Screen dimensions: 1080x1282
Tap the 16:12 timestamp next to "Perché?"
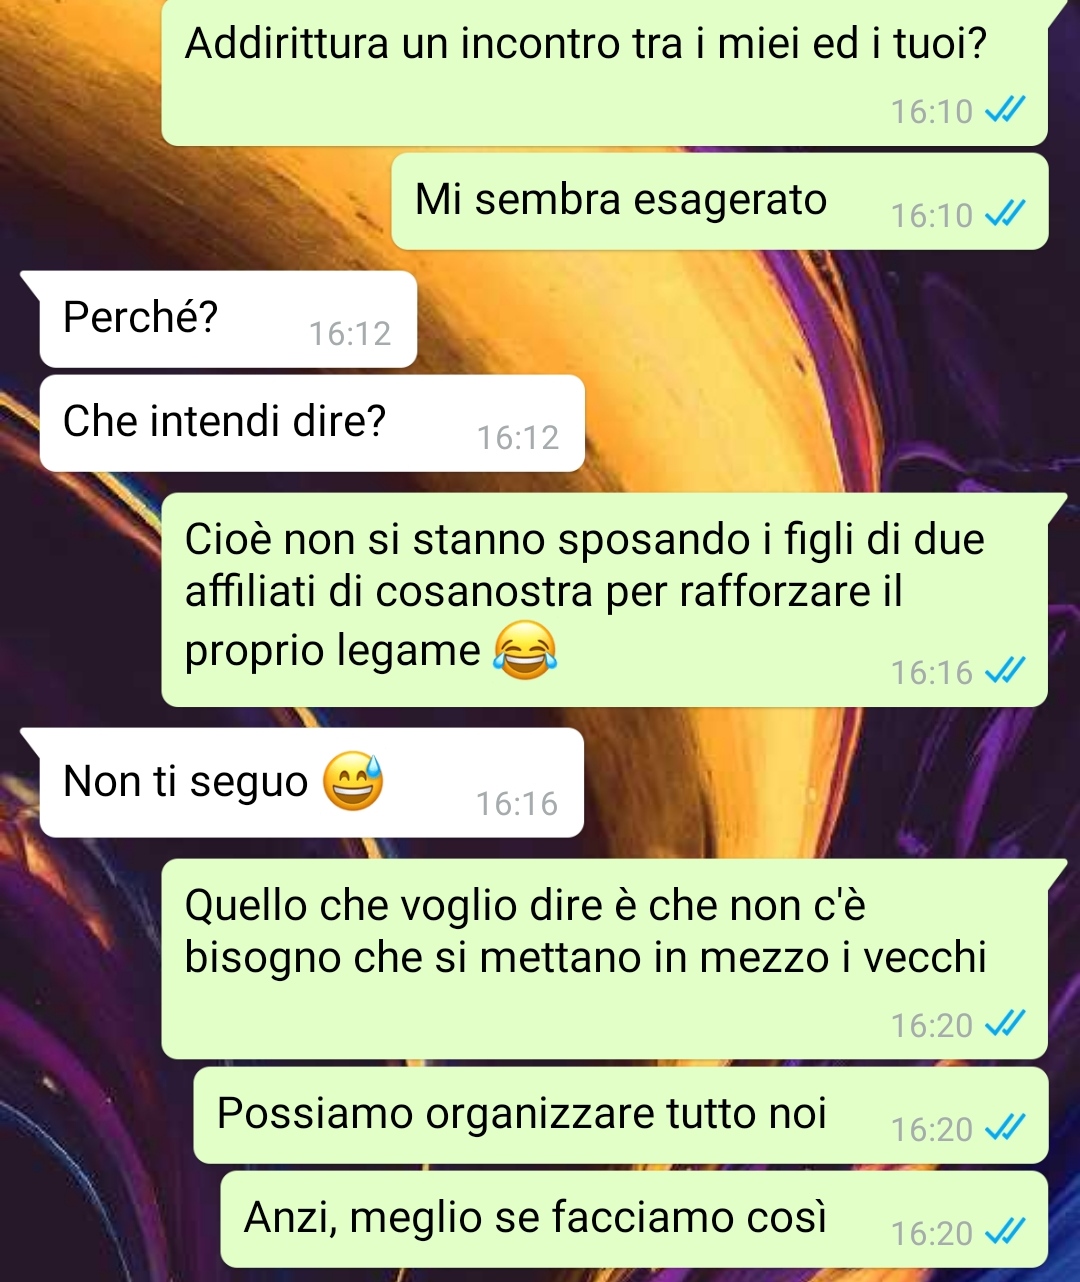pos(349,333)
